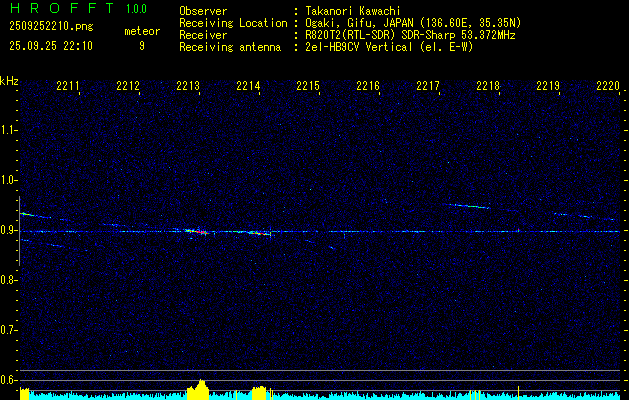Click the 1.1 kHz axis label

coord(8,130)
